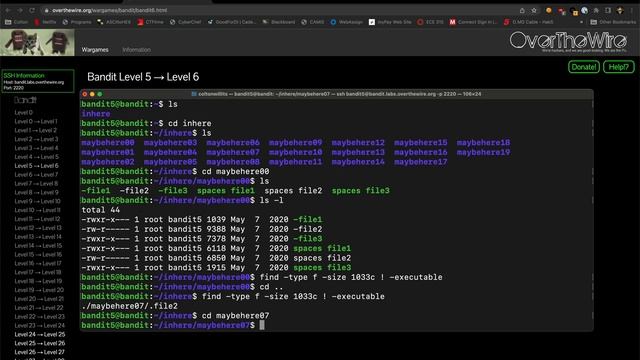The image size is (640, 360).
Task: Reload the page with the refresh icon
Action: click(32, 10)
